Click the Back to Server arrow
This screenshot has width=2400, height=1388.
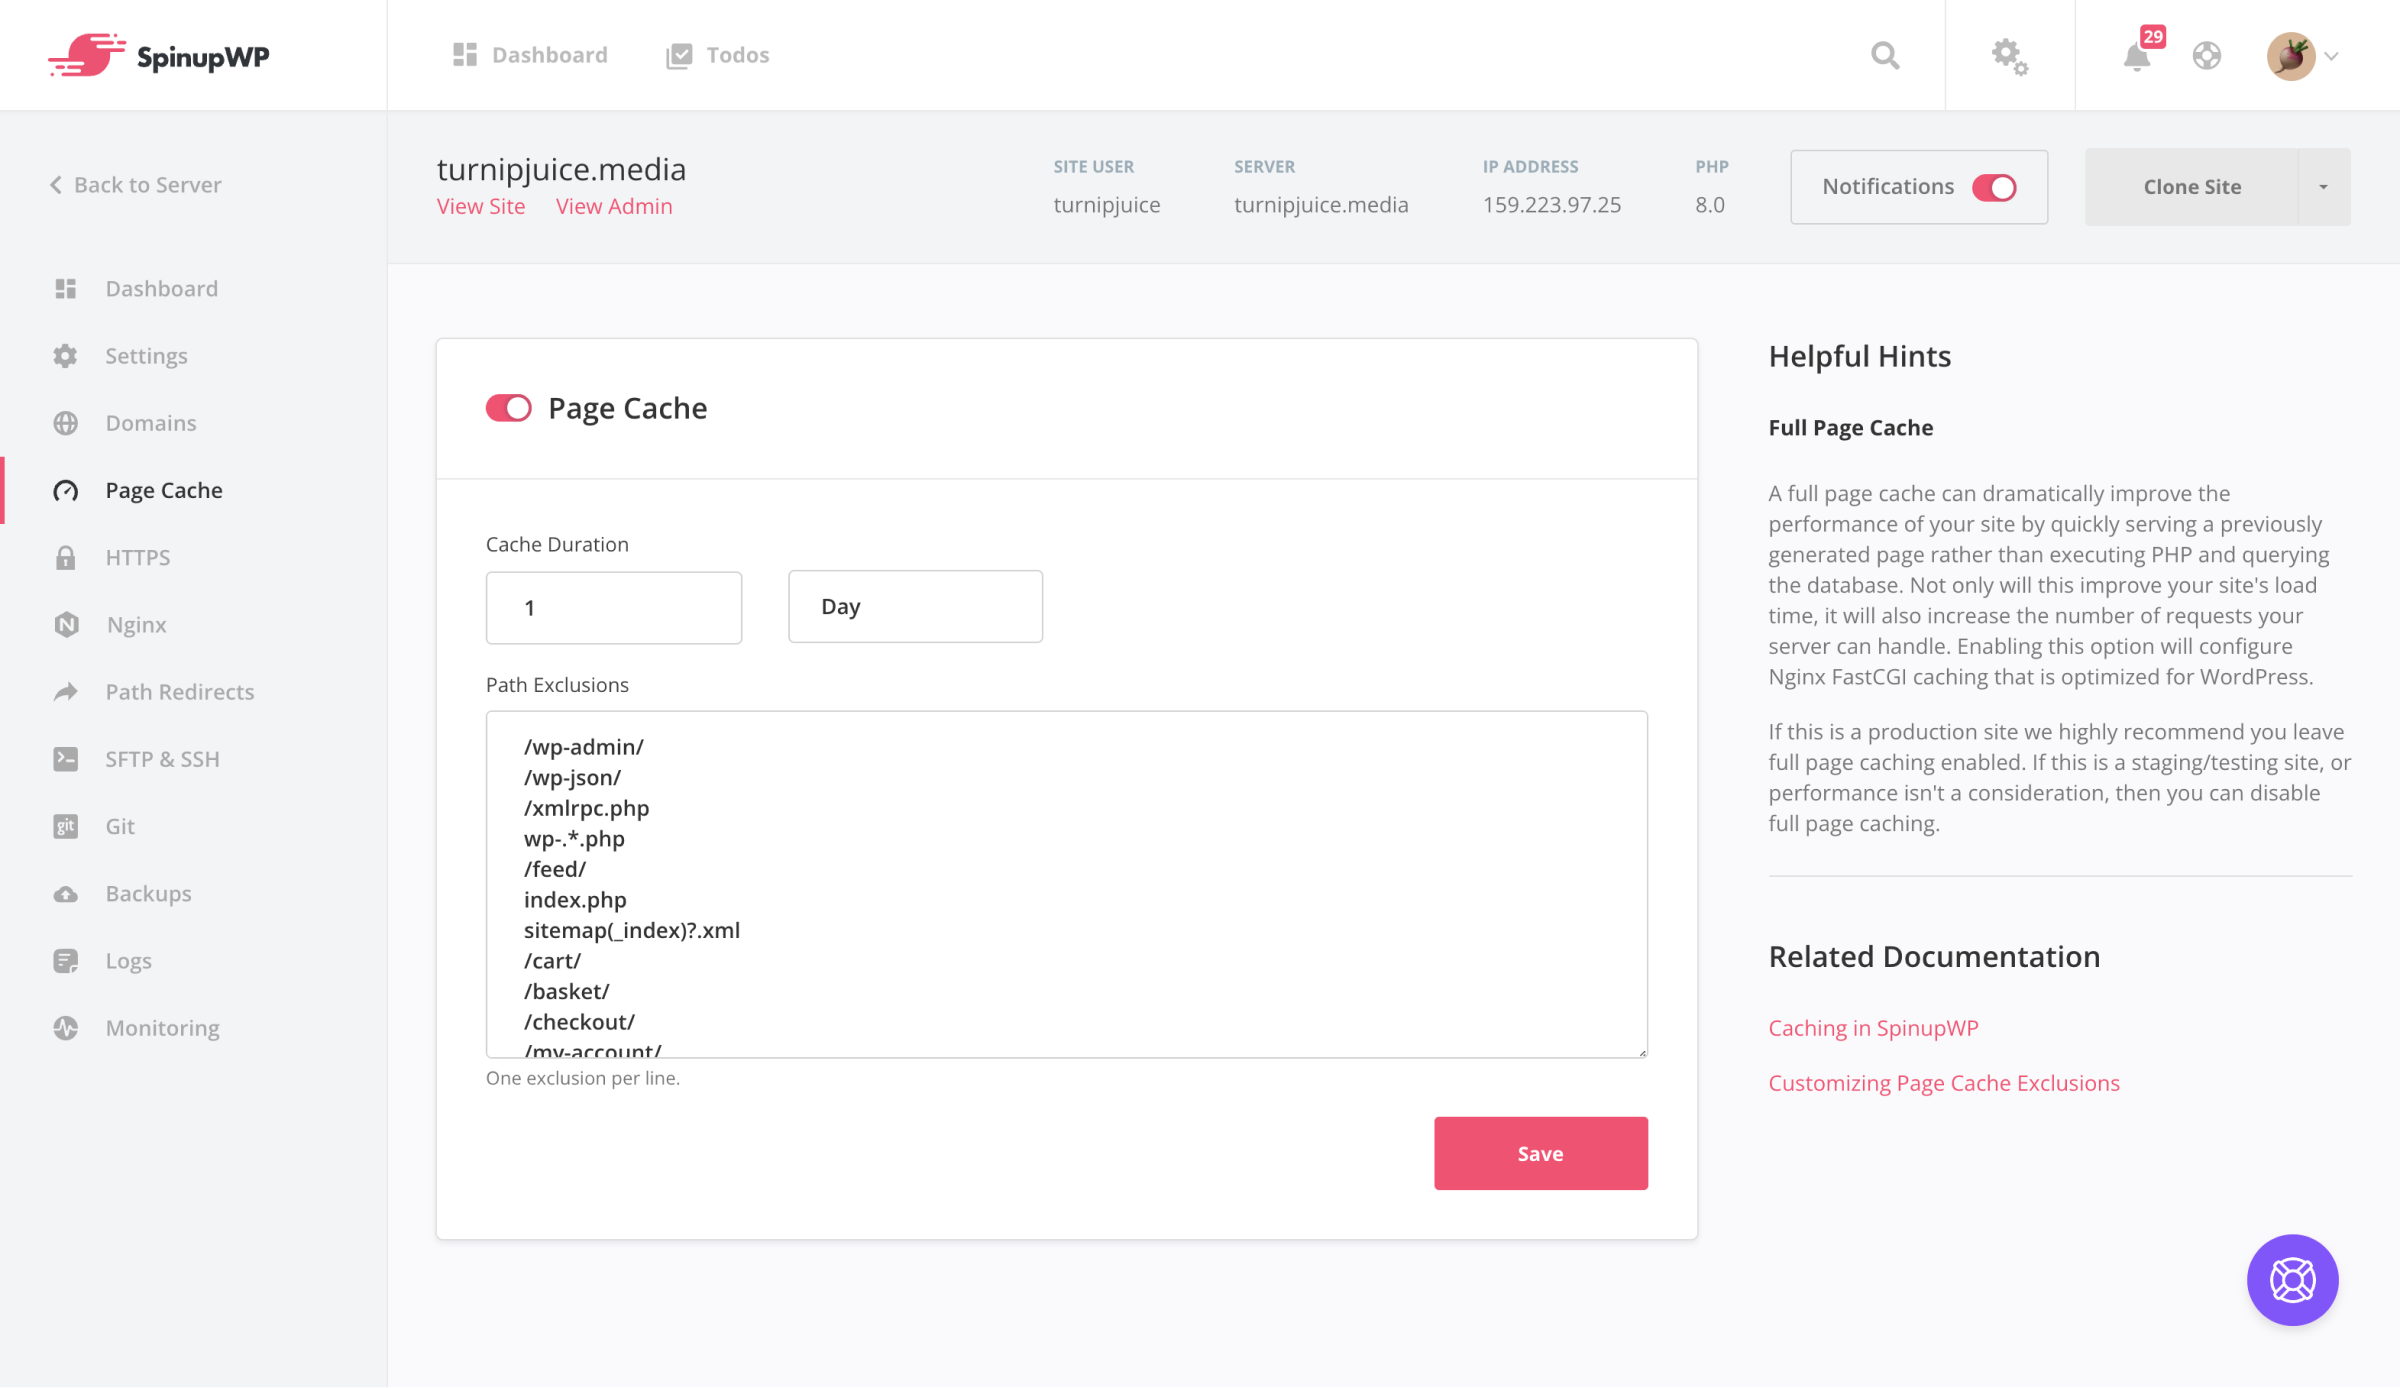point(56,185)
